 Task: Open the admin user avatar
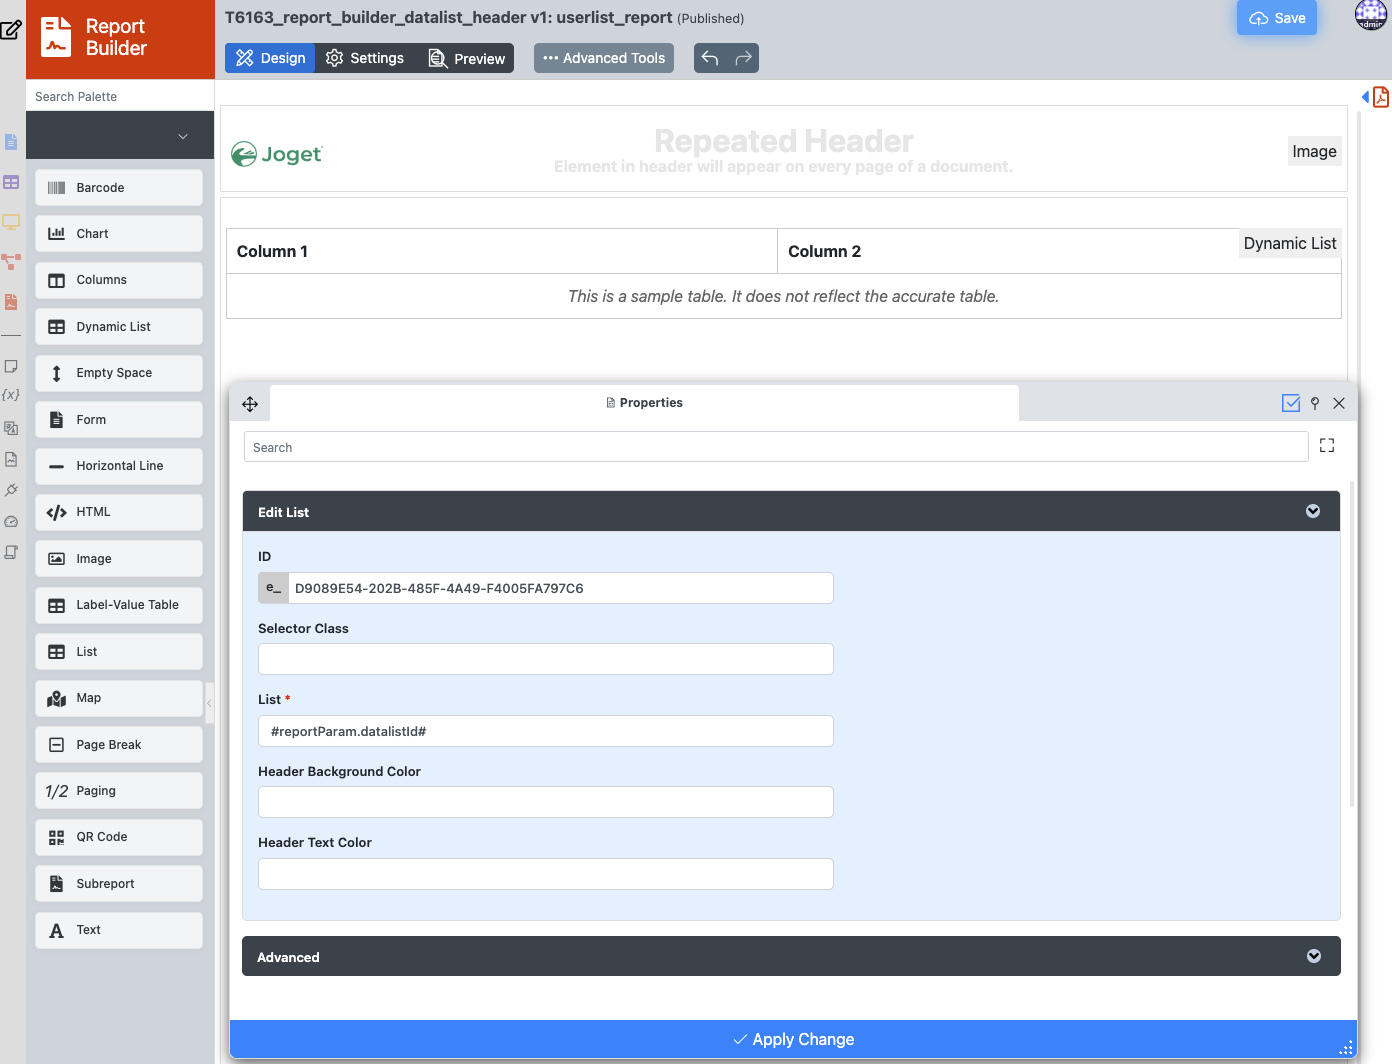(1371, 15)
